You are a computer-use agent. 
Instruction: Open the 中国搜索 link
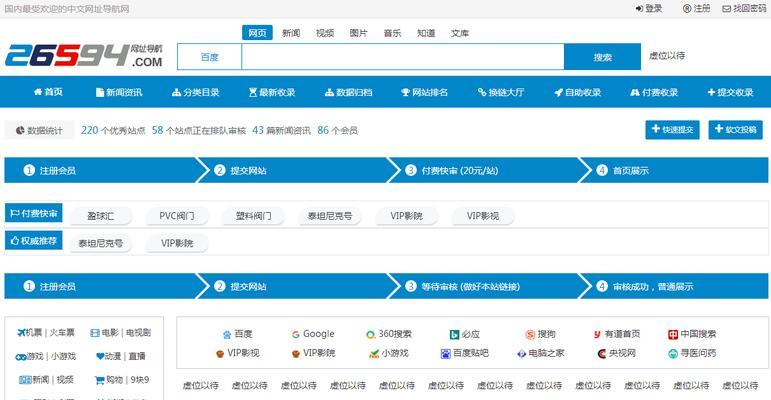692,334
